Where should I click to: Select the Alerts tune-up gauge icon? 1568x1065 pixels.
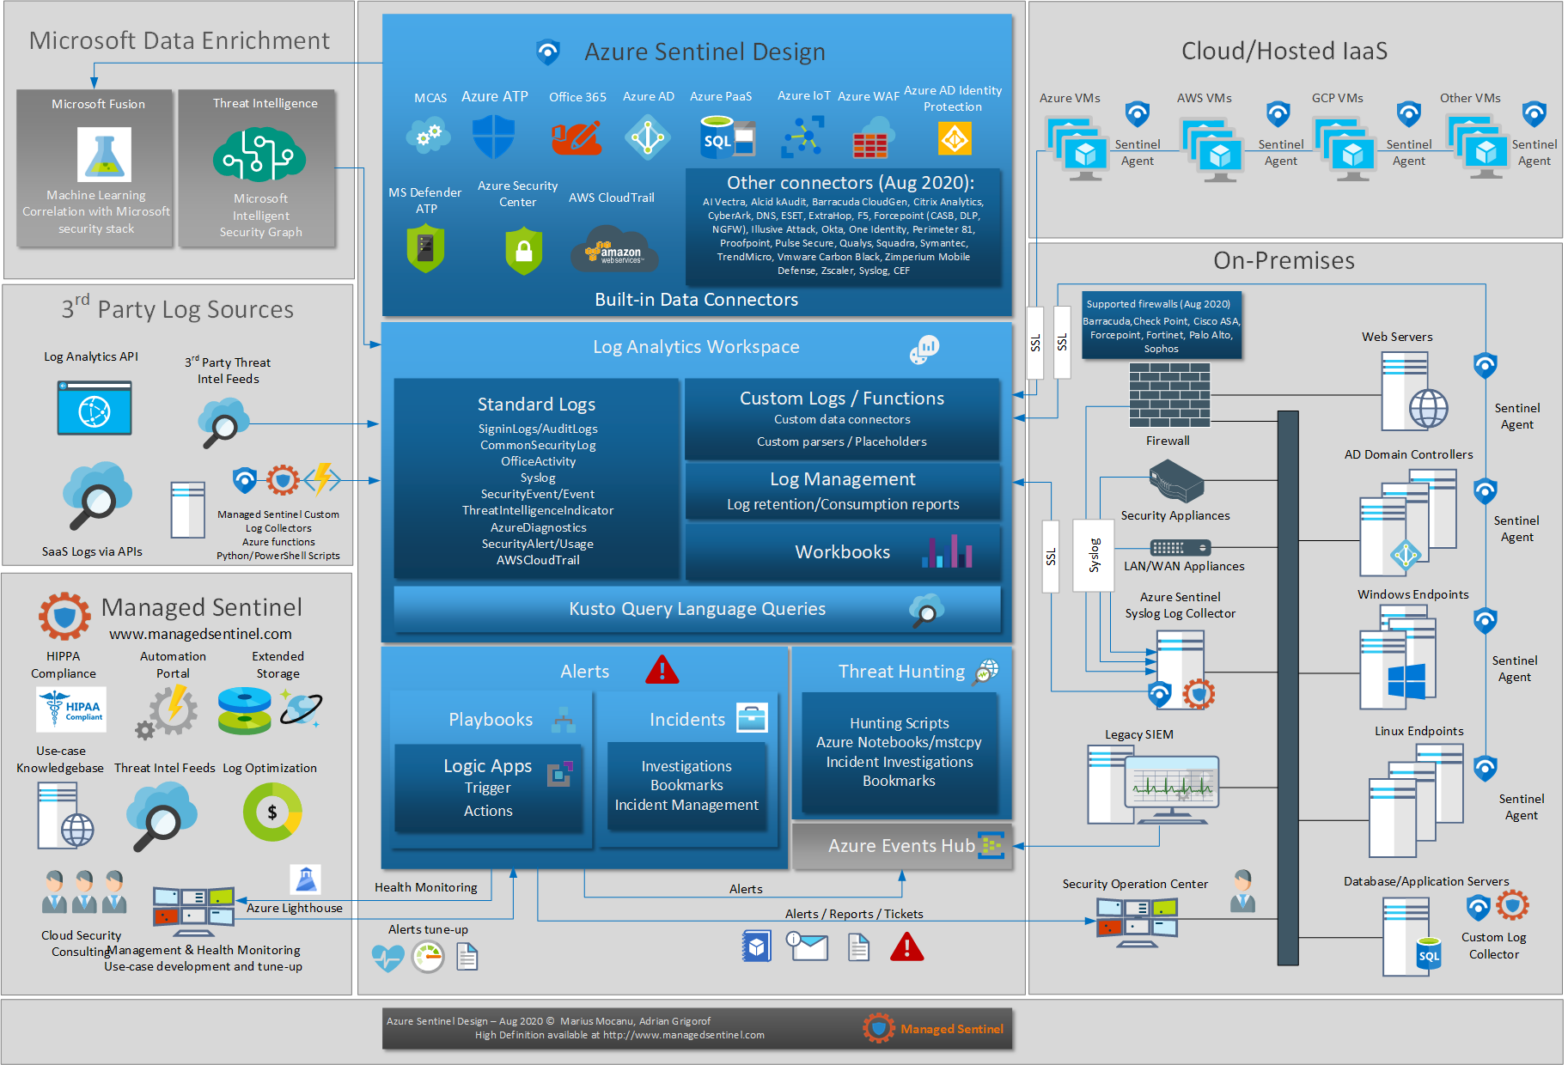click(x=428, y=957)
